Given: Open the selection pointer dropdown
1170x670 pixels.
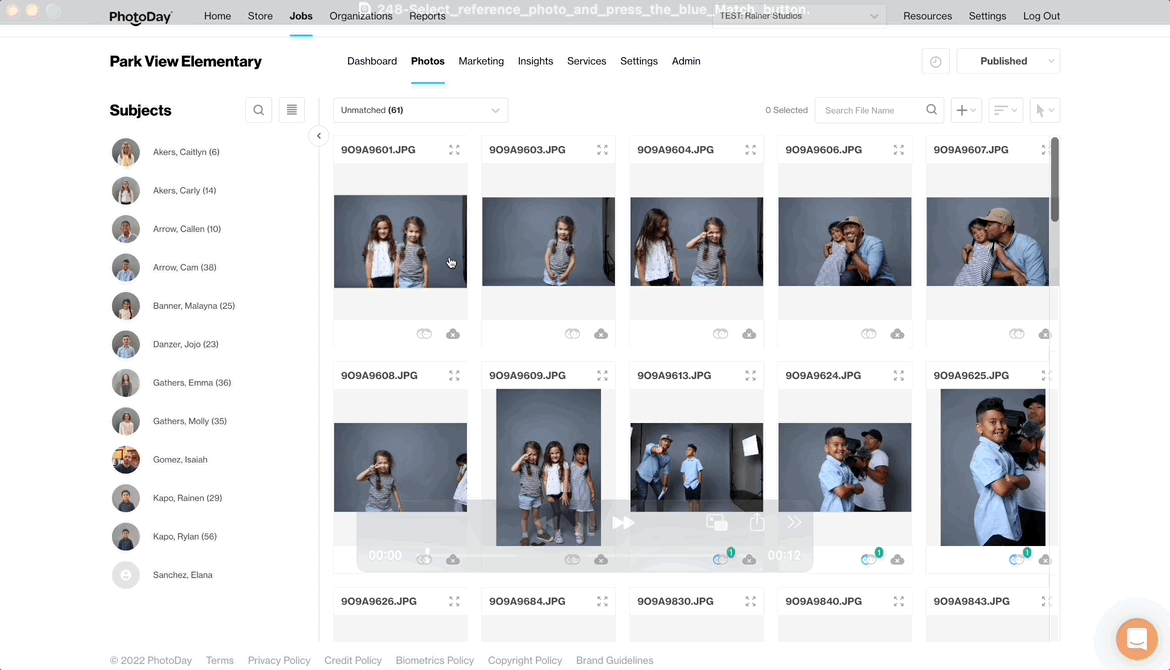Looking at the screenshot, I should coord(1045,110).
